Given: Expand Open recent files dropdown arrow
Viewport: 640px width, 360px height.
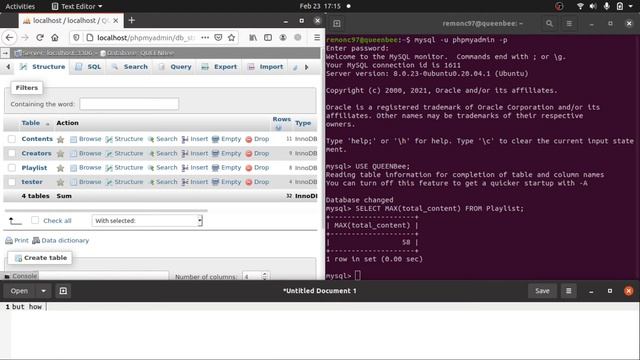Looking at the screenshot, I should tap(43, 291).
